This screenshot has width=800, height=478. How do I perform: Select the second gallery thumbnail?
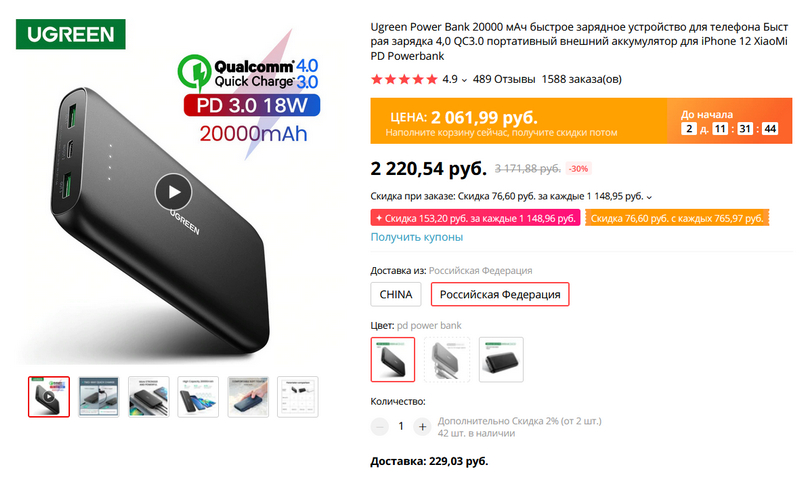(x=98, y=397)
